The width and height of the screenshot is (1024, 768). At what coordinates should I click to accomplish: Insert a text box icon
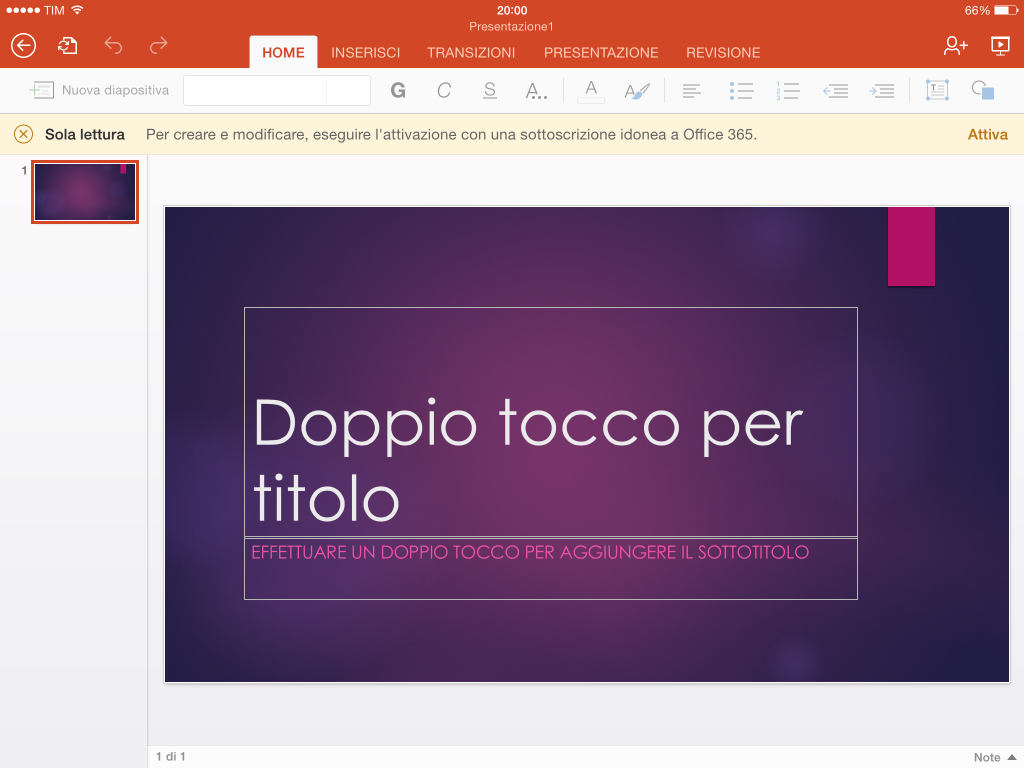pos(937,90)
